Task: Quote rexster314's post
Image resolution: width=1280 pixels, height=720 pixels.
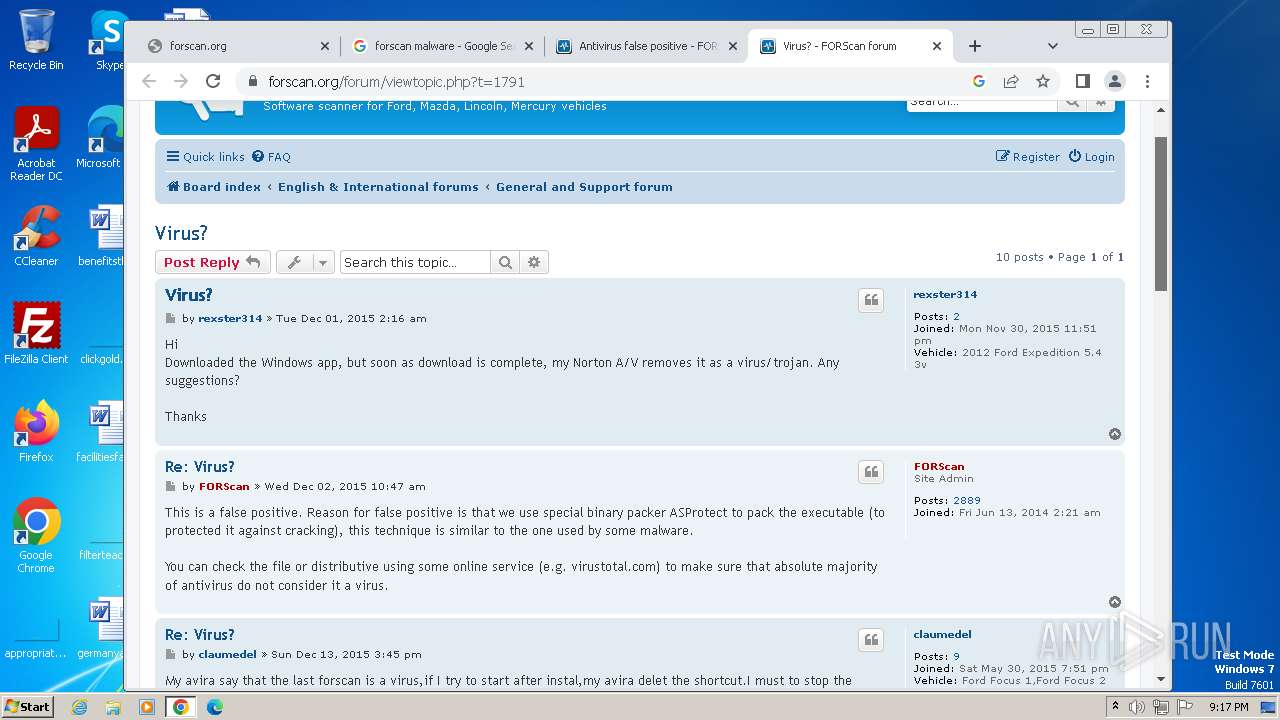Action: pos(871,301)
